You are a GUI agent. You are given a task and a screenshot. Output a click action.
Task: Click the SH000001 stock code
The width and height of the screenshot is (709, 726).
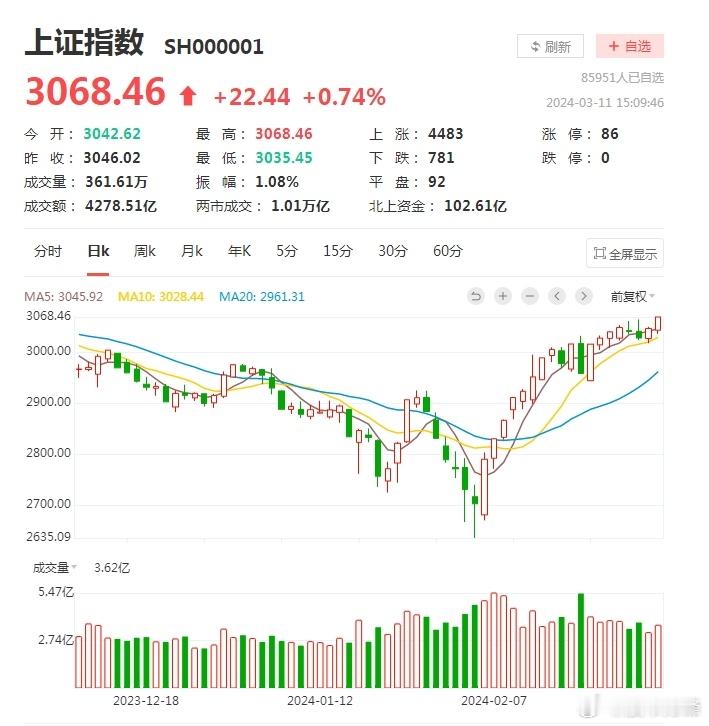[214, 47]
